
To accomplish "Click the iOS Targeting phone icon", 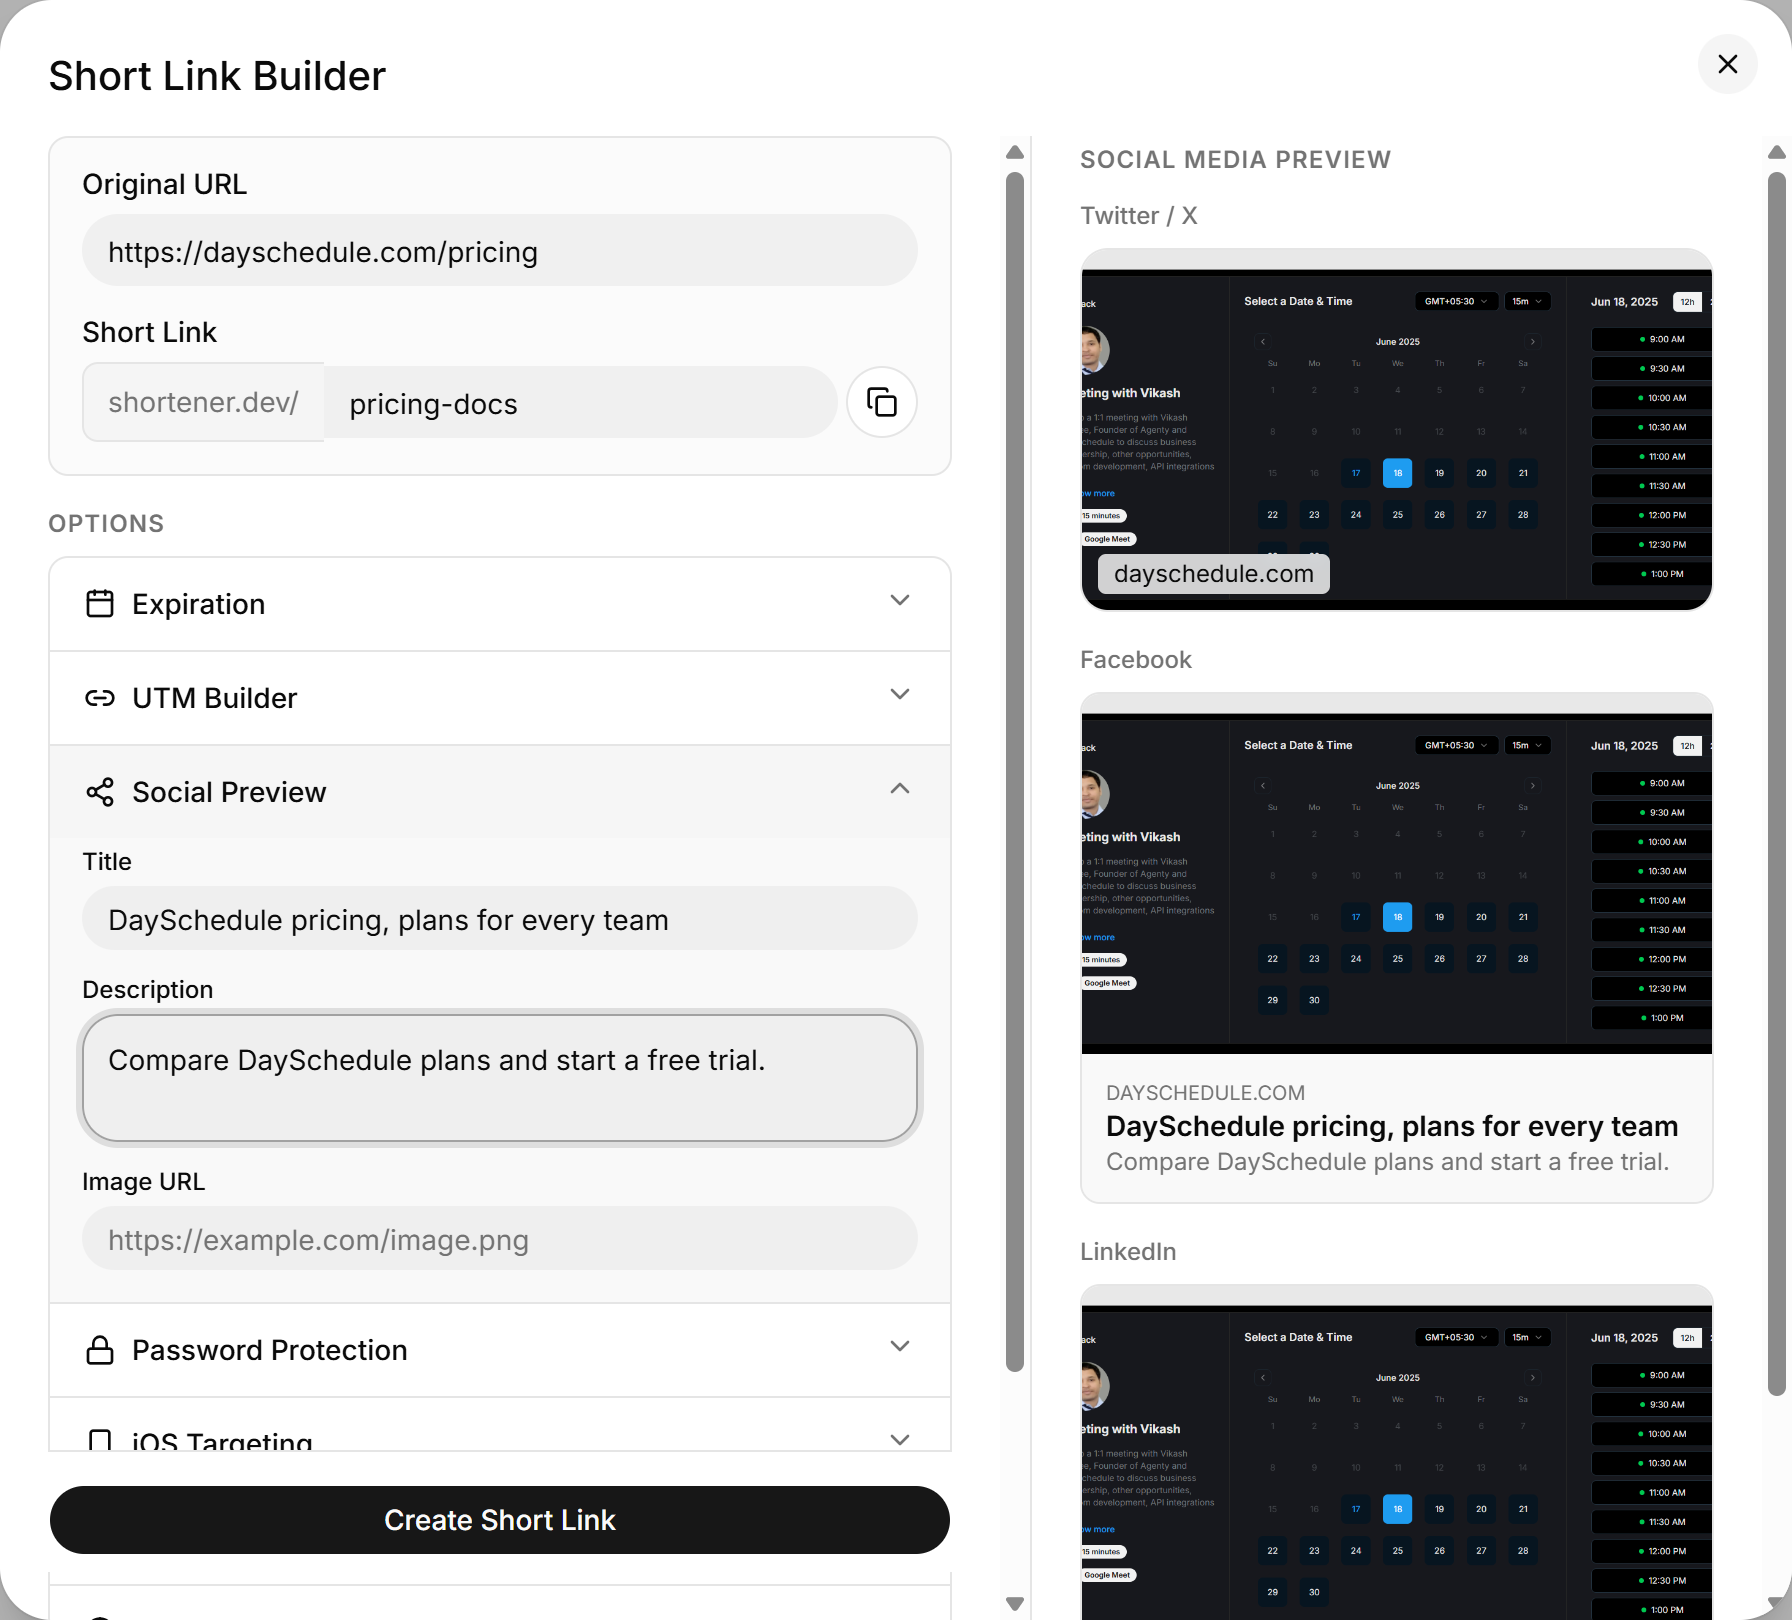I will click(x=100, y=1440).
